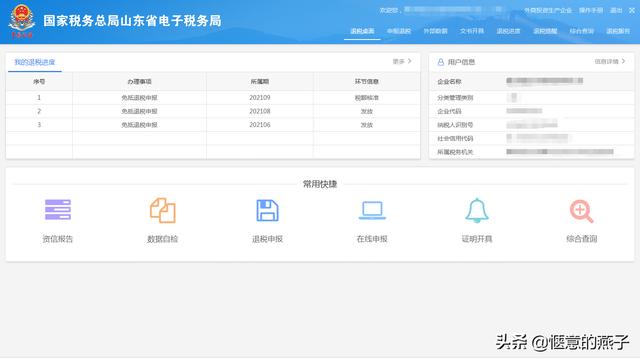Open the 综合查询 navigation tab

pos(582,31)
